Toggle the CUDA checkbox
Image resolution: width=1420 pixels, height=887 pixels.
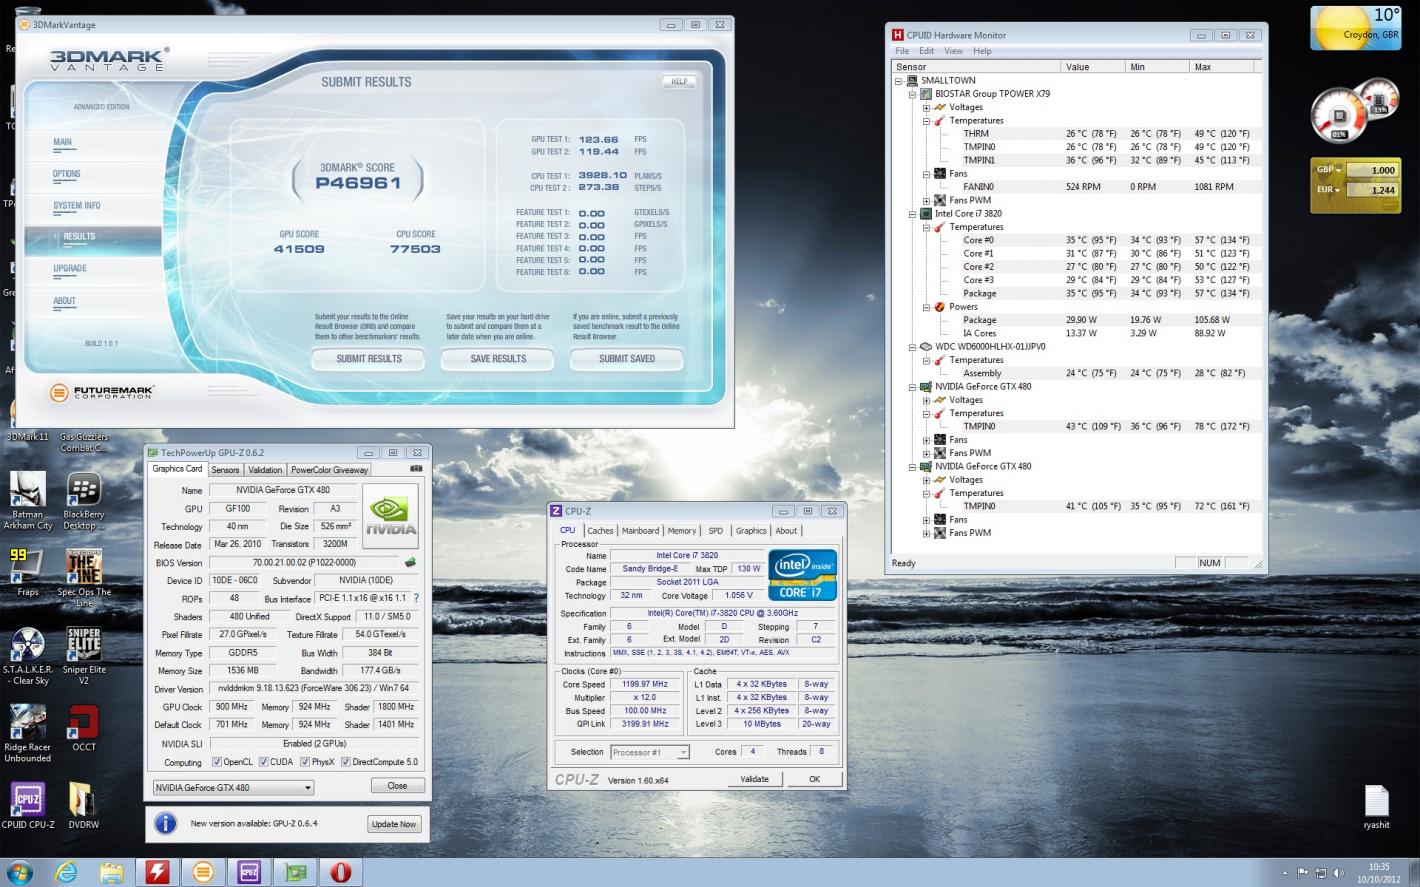tap(264, 762)
